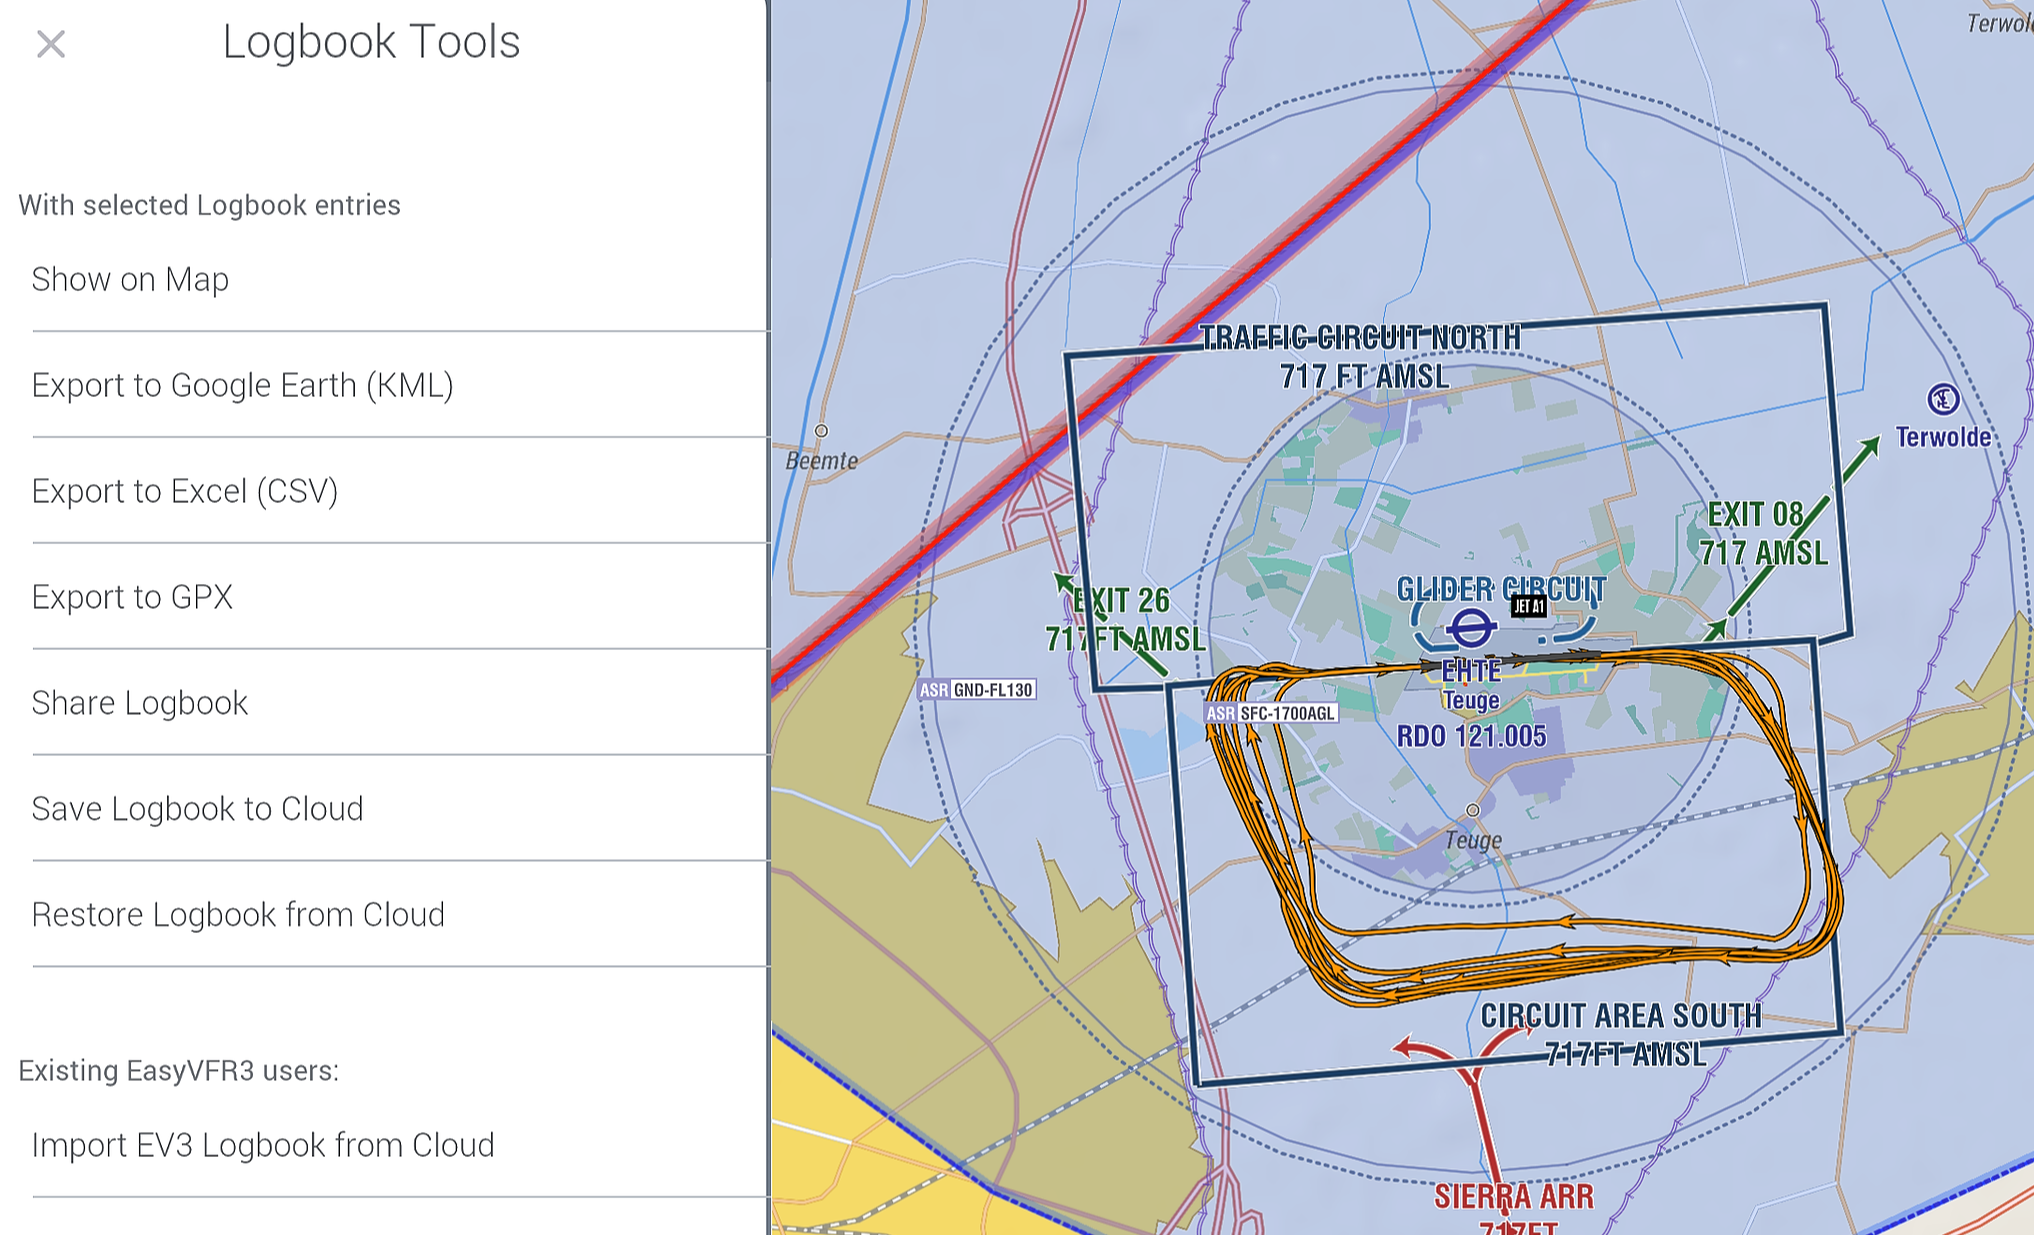Tap the ASR SFC-1700AGL airspace label

1271,713
